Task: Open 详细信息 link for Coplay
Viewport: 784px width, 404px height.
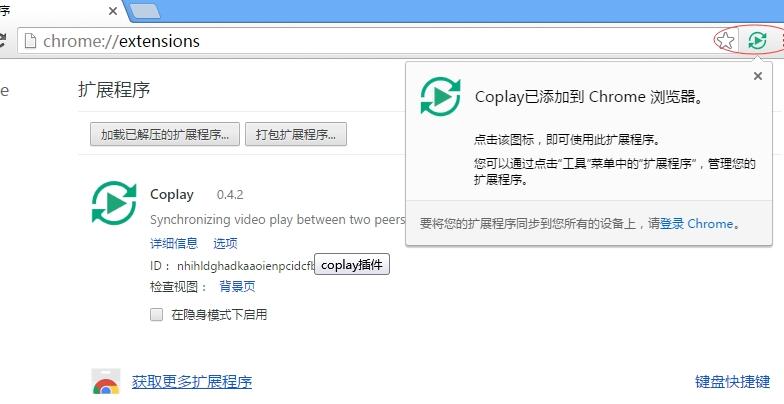Action: 174,244
